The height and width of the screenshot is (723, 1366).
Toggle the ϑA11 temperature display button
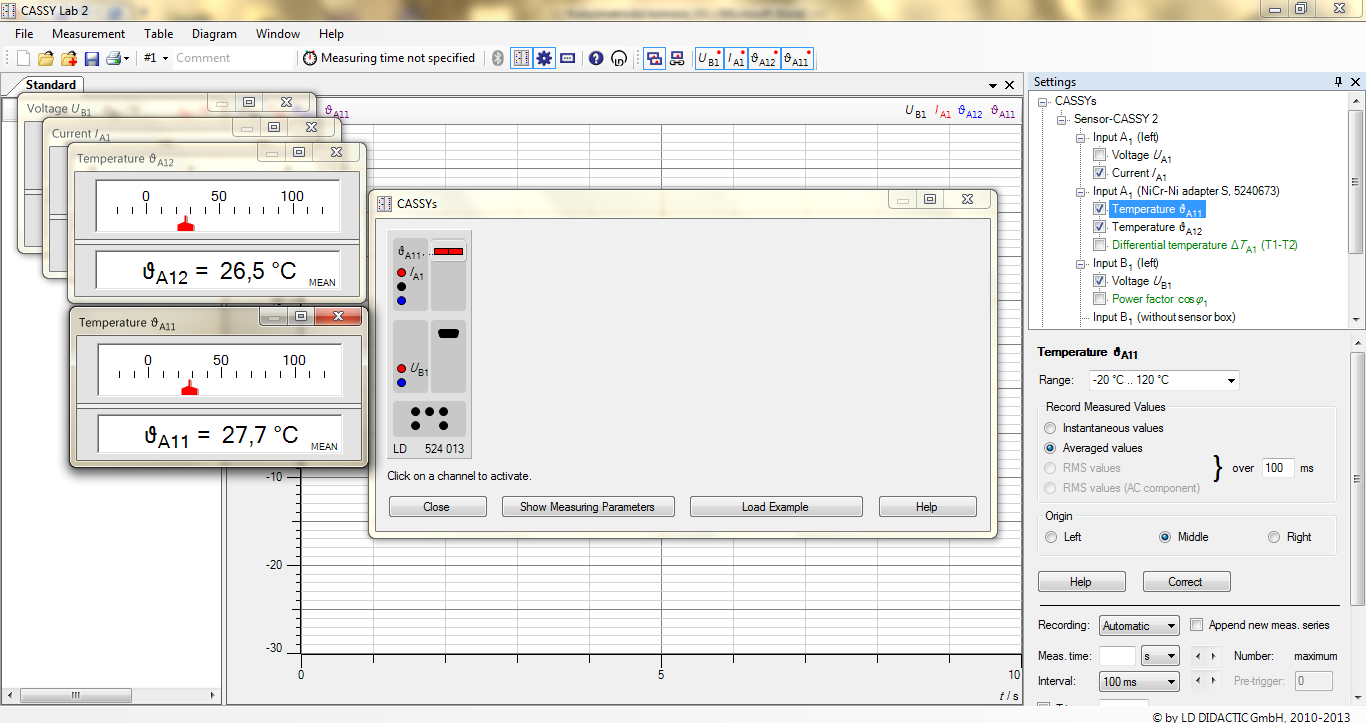pyautogui.click(x=796, y=59)
